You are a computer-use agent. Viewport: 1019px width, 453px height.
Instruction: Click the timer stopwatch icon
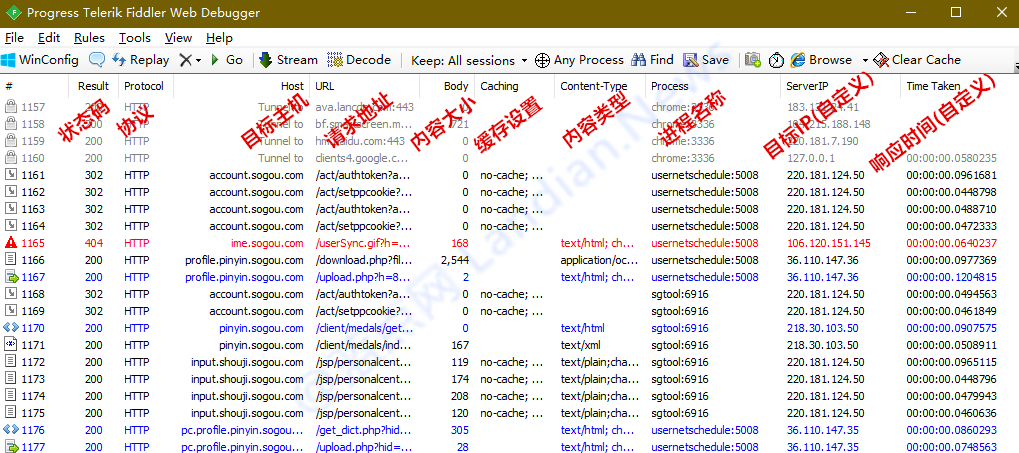(776, 60)
